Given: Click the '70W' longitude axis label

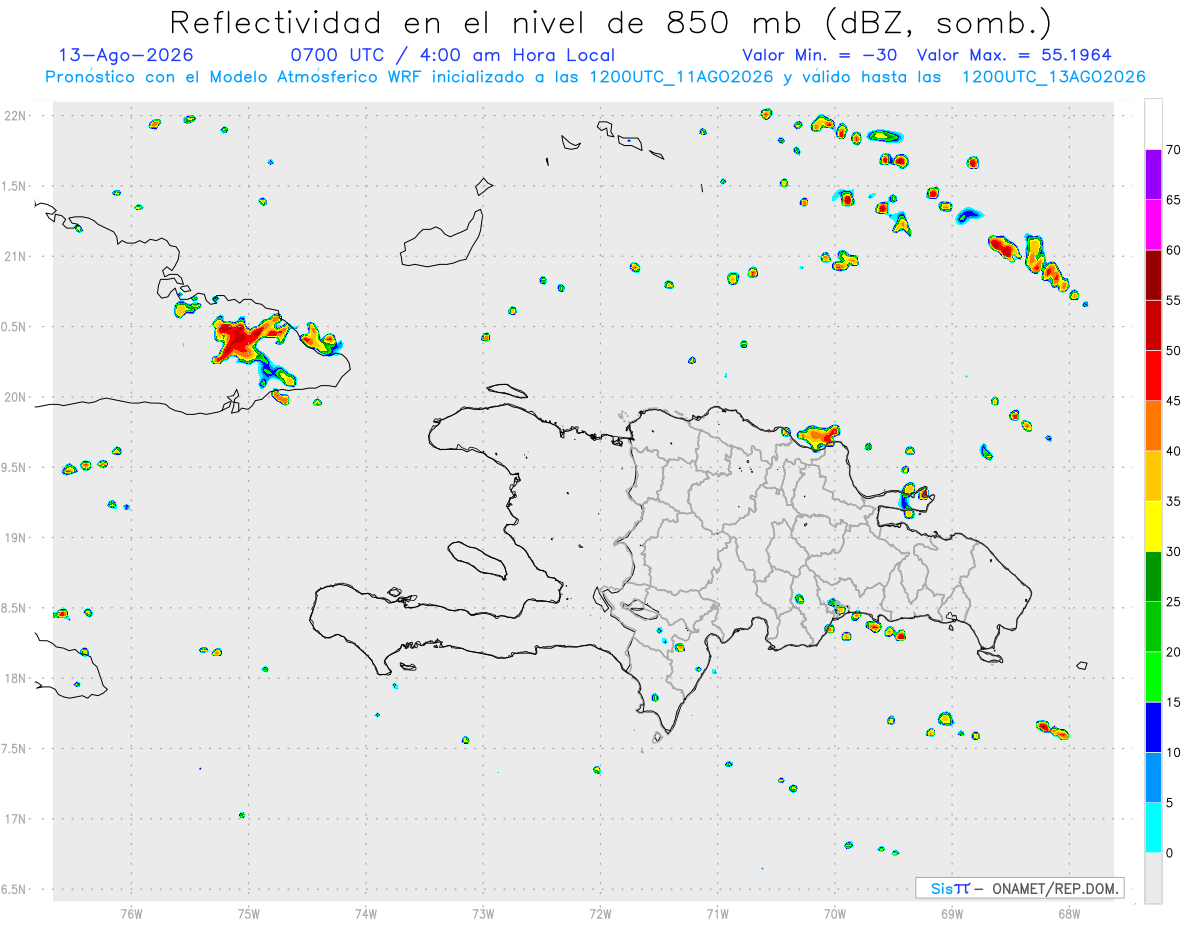Looking at the screenshot, I should [x=835, y=913].
